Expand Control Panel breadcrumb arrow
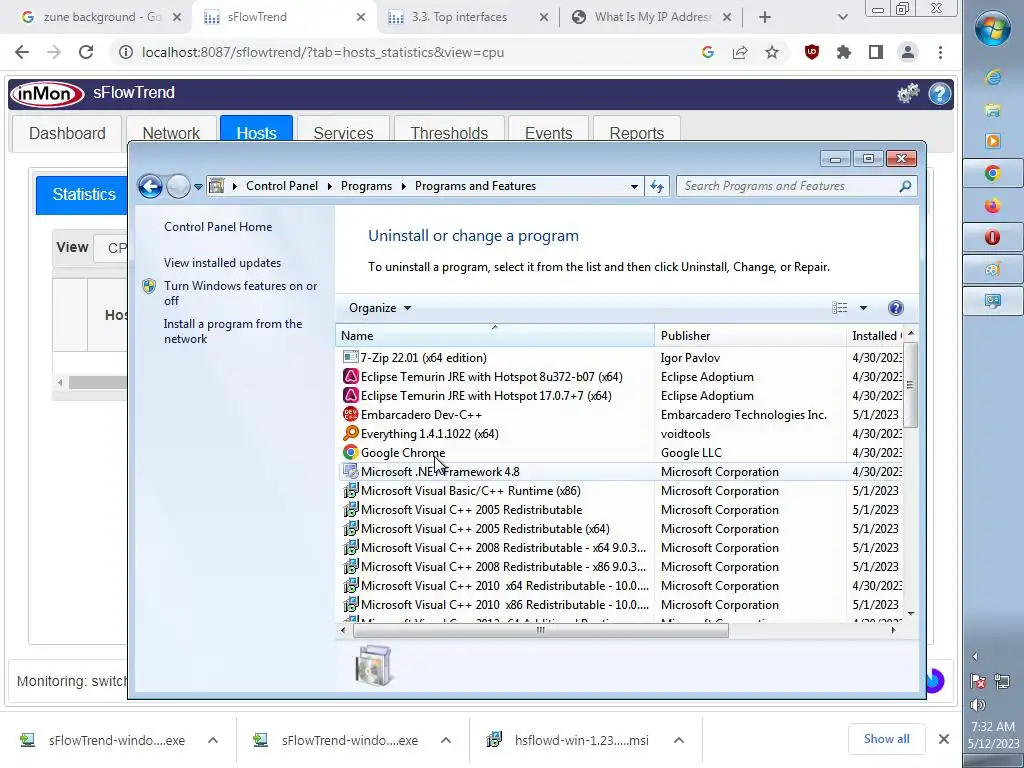Image resolution: width=1024 pixels, height=768 pixels. (328, 186)
